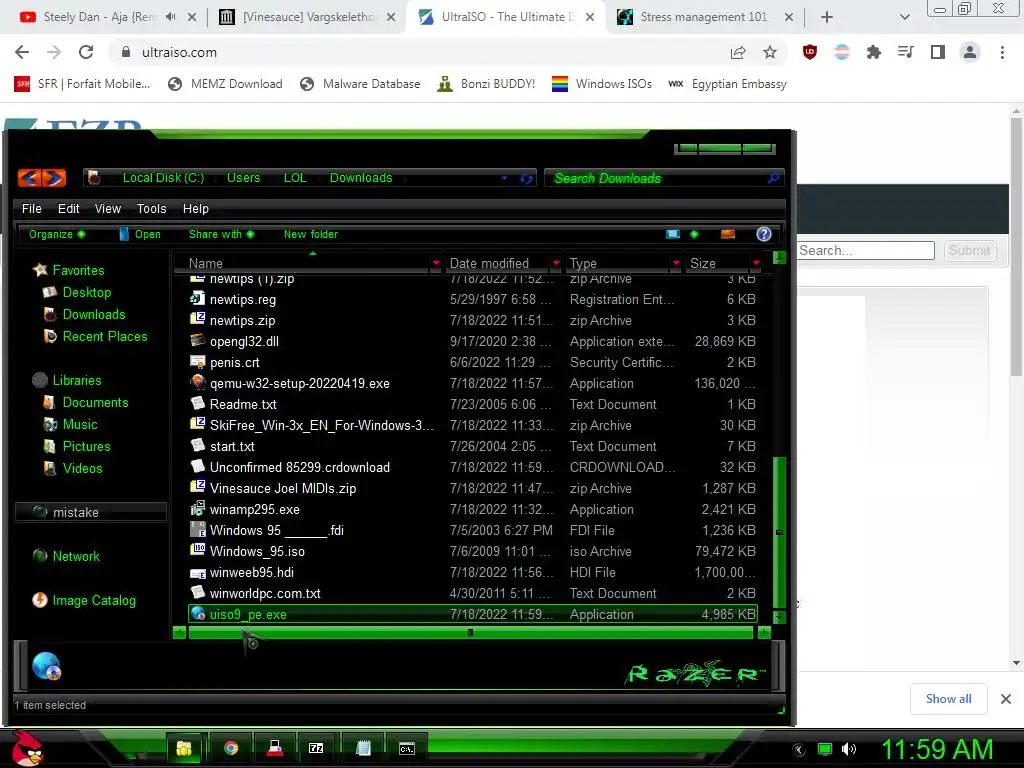
Task: Click the refresh icon in address bar
Action: coord(526,178)
